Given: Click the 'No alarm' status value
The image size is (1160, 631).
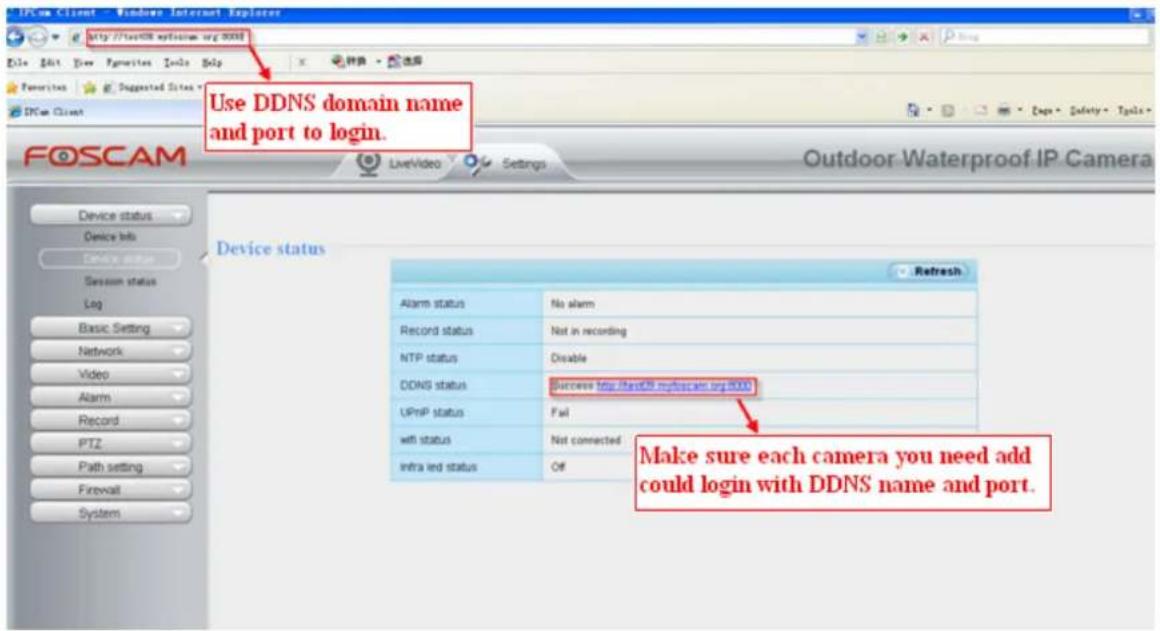Looking at the screenshot, I should (572, 304).
